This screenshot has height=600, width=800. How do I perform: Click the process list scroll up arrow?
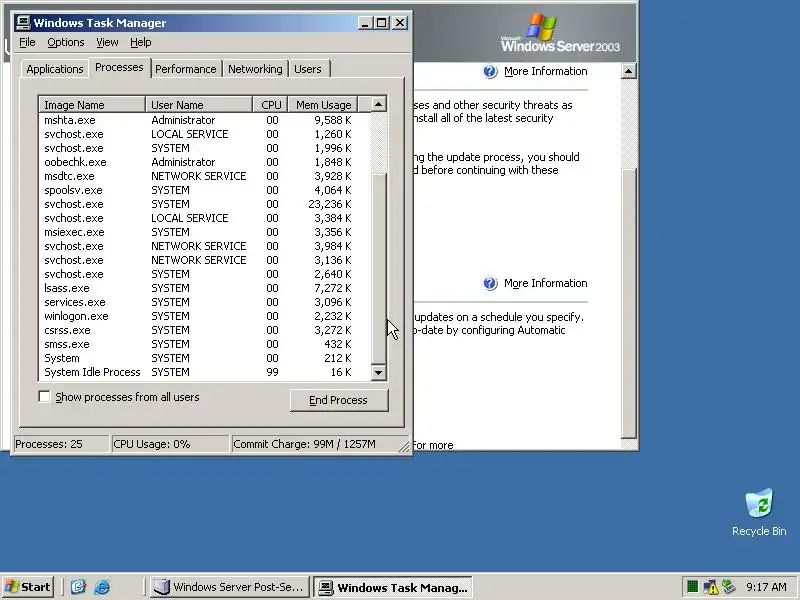(x=379, y=105)
